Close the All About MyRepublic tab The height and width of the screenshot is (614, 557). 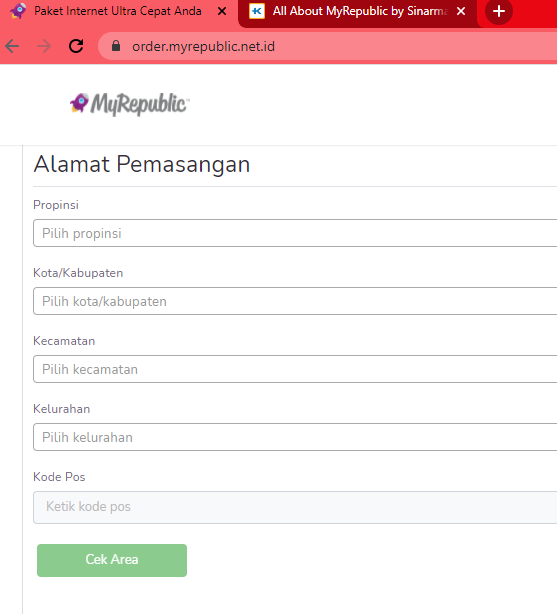[461, 11]
